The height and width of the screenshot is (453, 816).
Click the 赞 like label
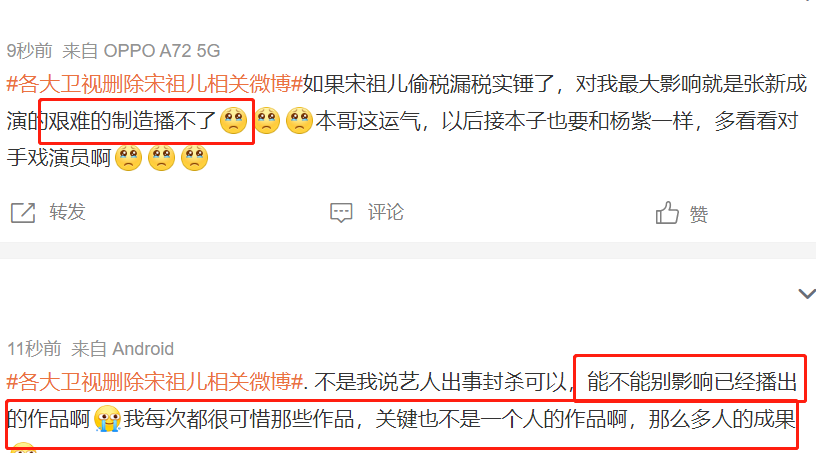click(x=698, y=214)
